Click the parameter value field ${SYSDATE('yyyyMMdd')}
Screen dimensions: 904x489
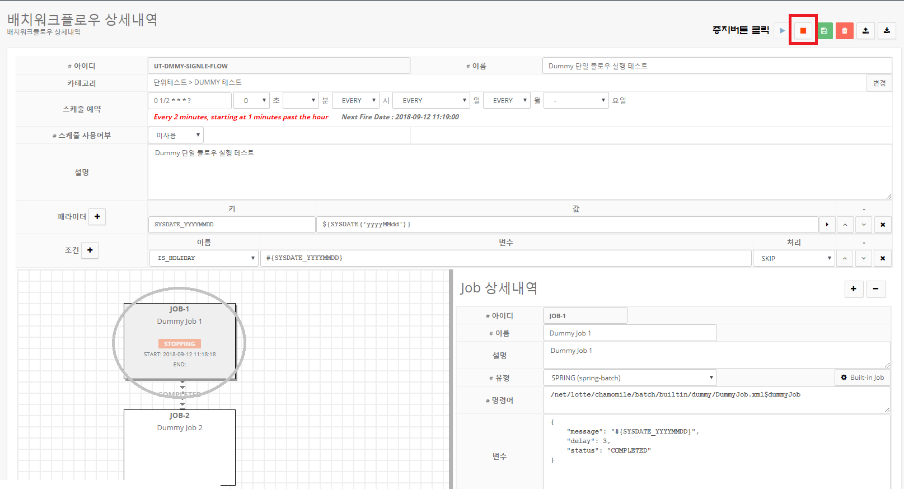[x=567, y=224]
